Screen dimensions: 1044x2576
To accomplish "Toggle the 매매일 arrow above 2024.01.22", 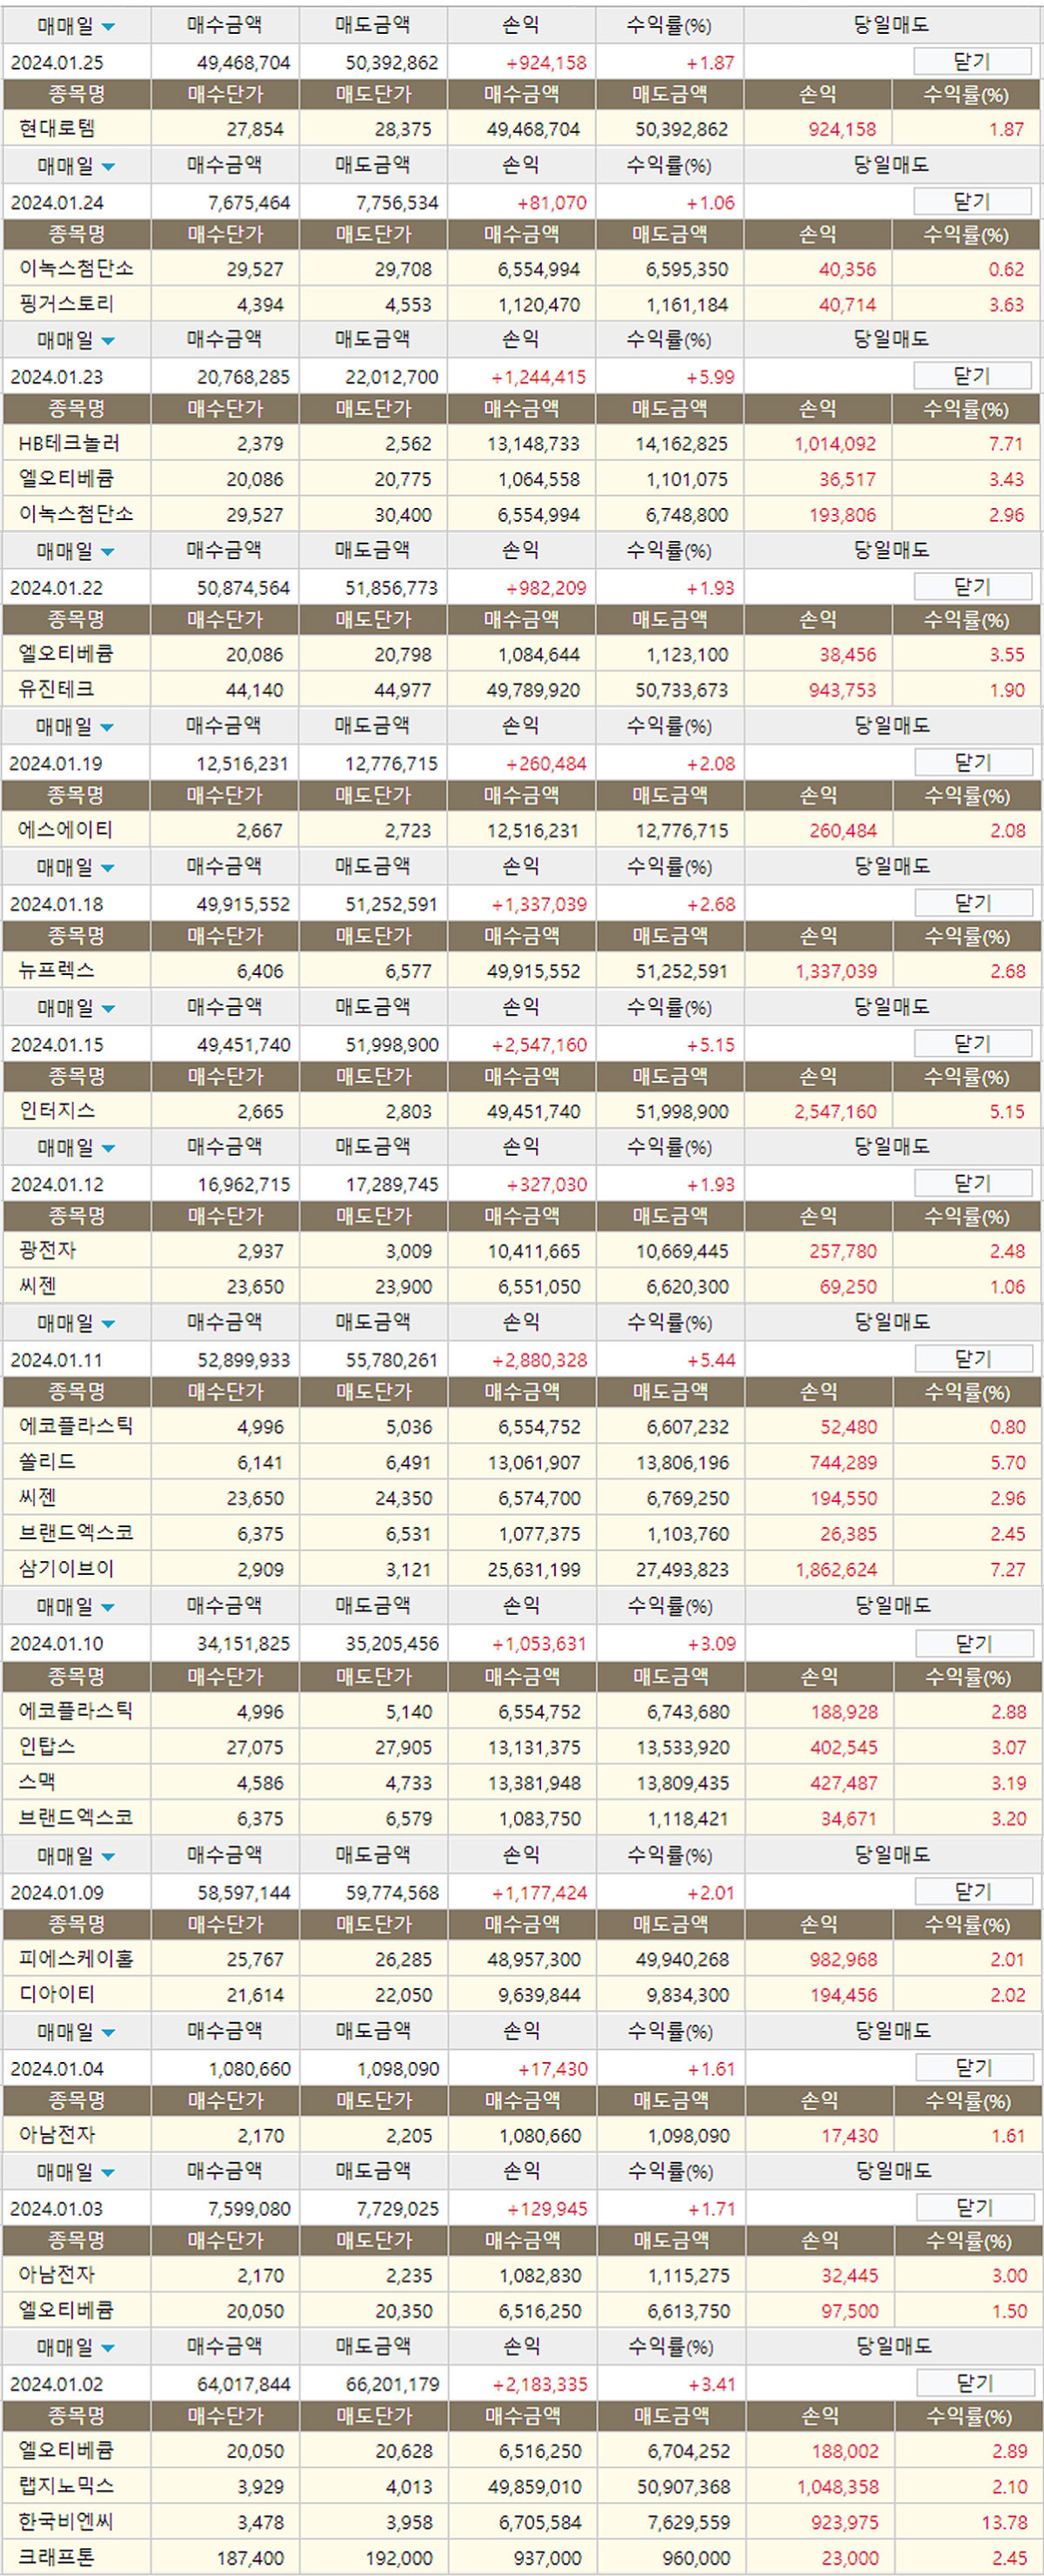I will pyautogui.click(x=108, y=552).
